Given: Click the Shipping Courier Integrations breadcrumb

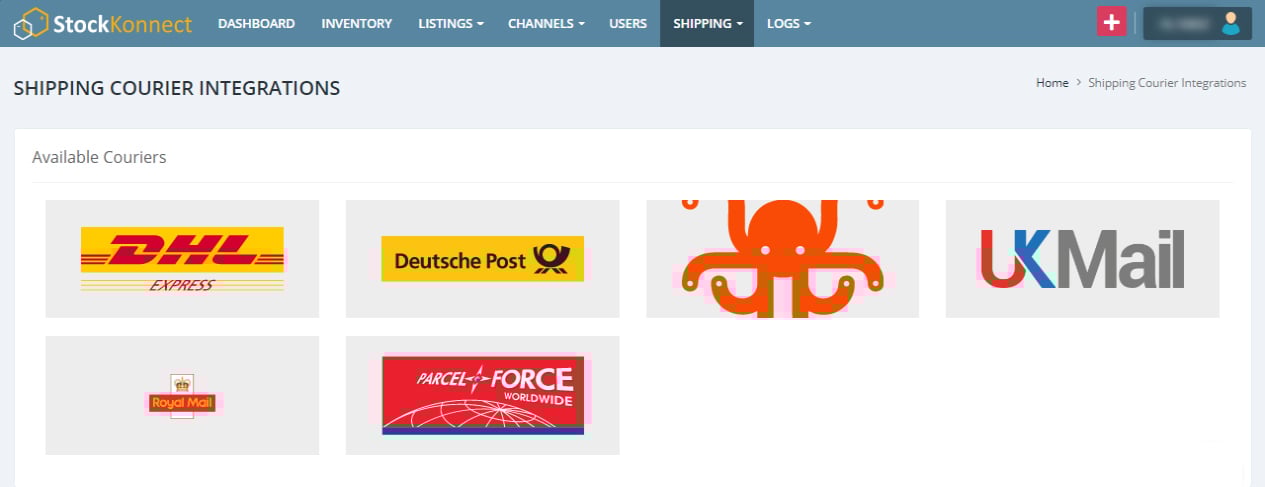Looking at the screenshot, I should (x=1167, y=83).
